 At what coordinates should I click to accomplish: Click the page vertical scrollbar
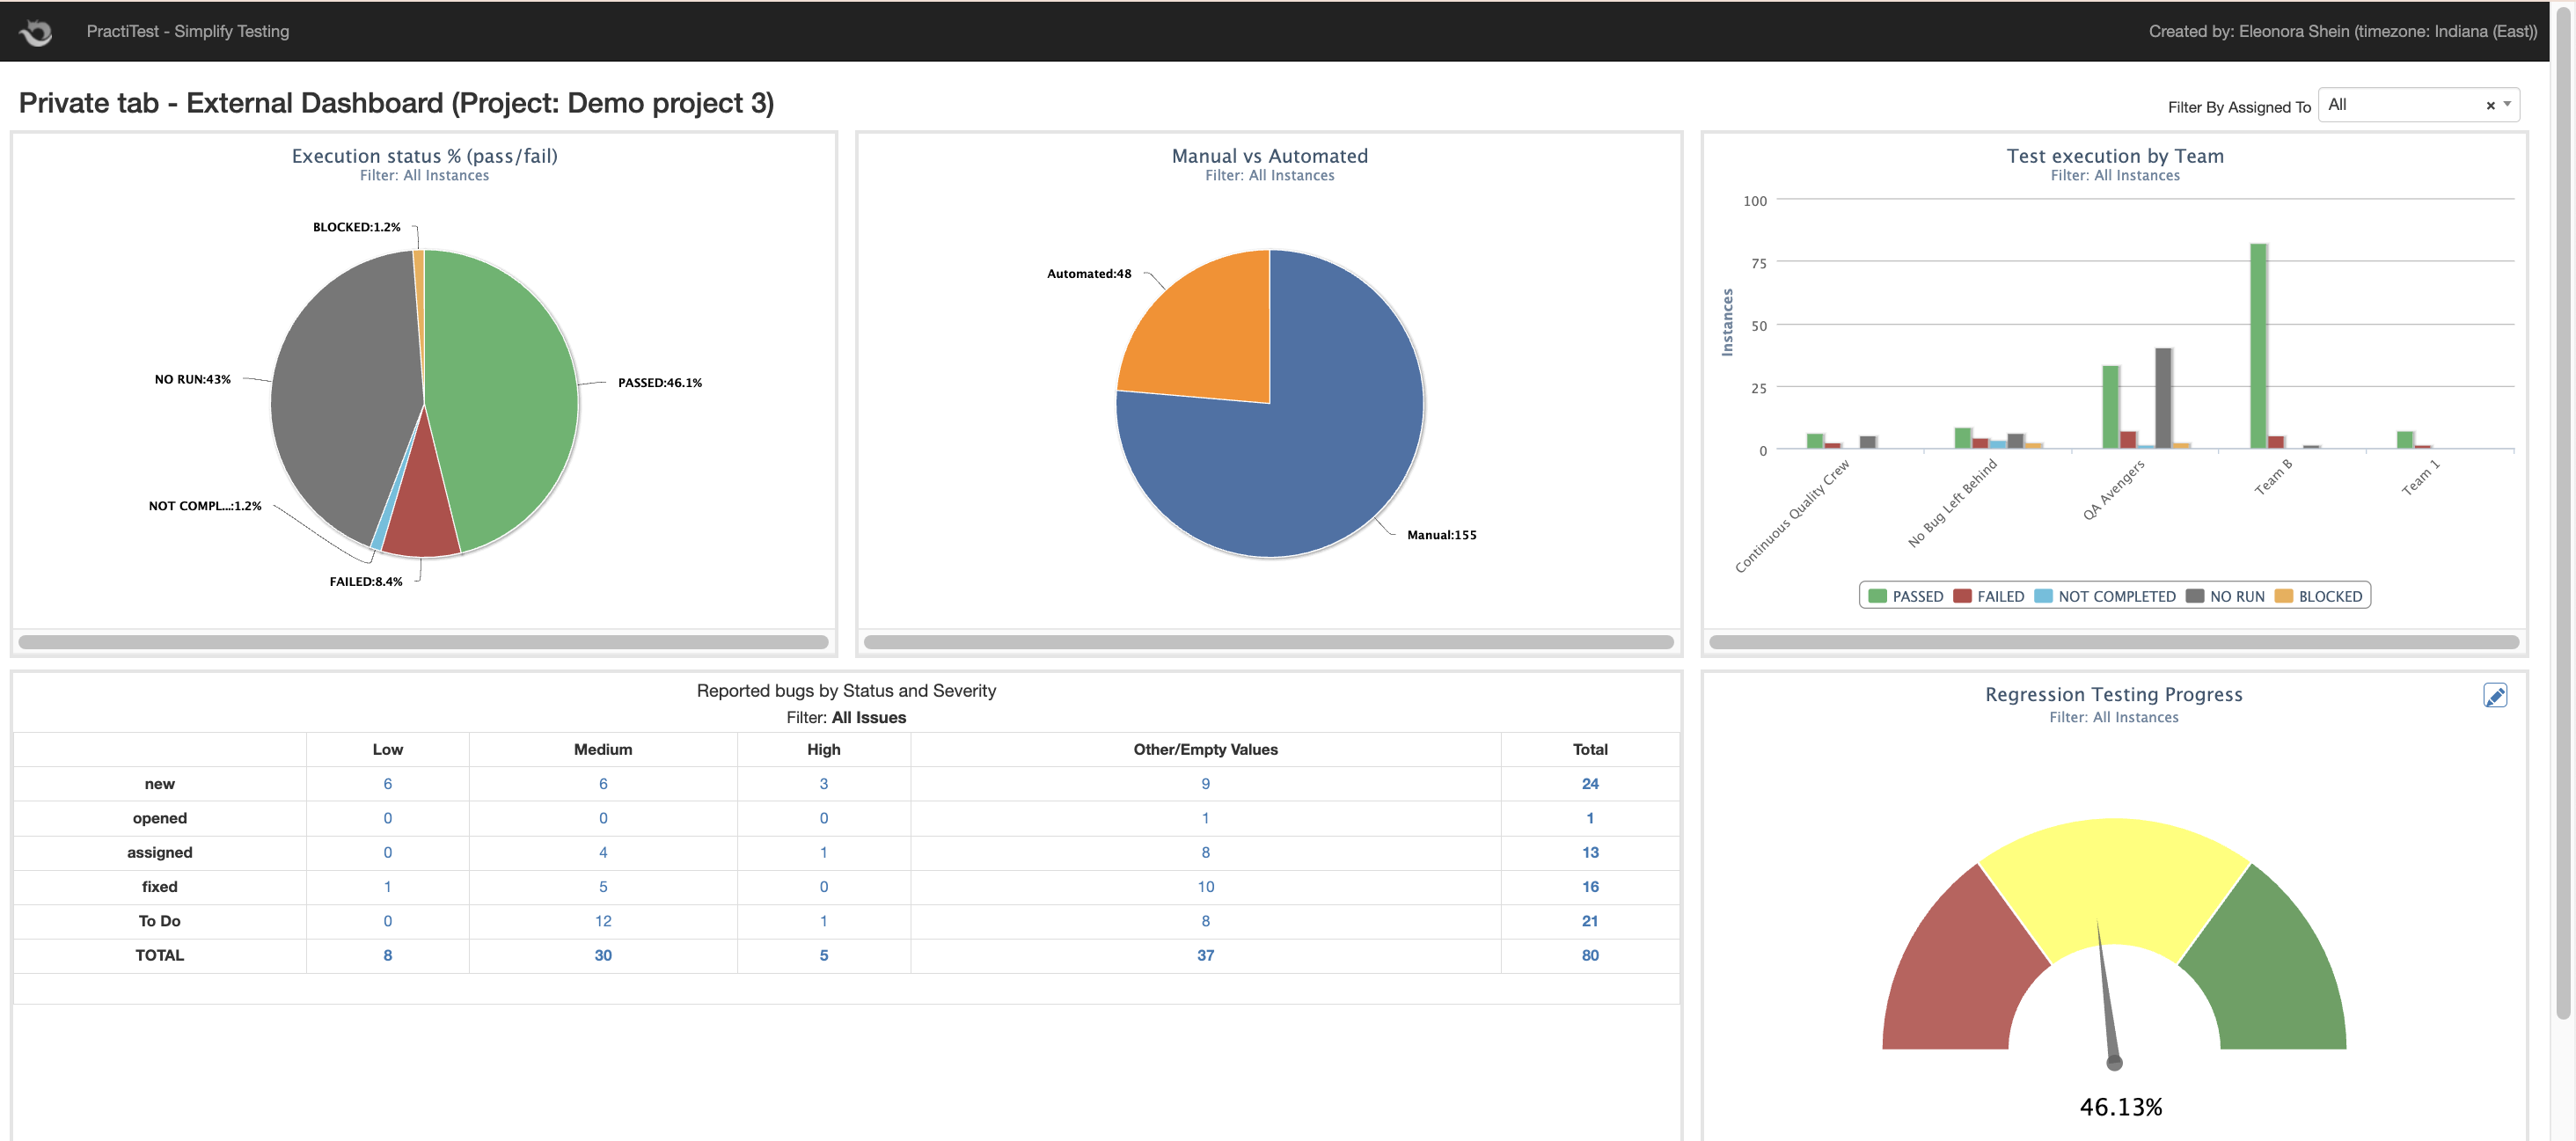click(2563, 500)
